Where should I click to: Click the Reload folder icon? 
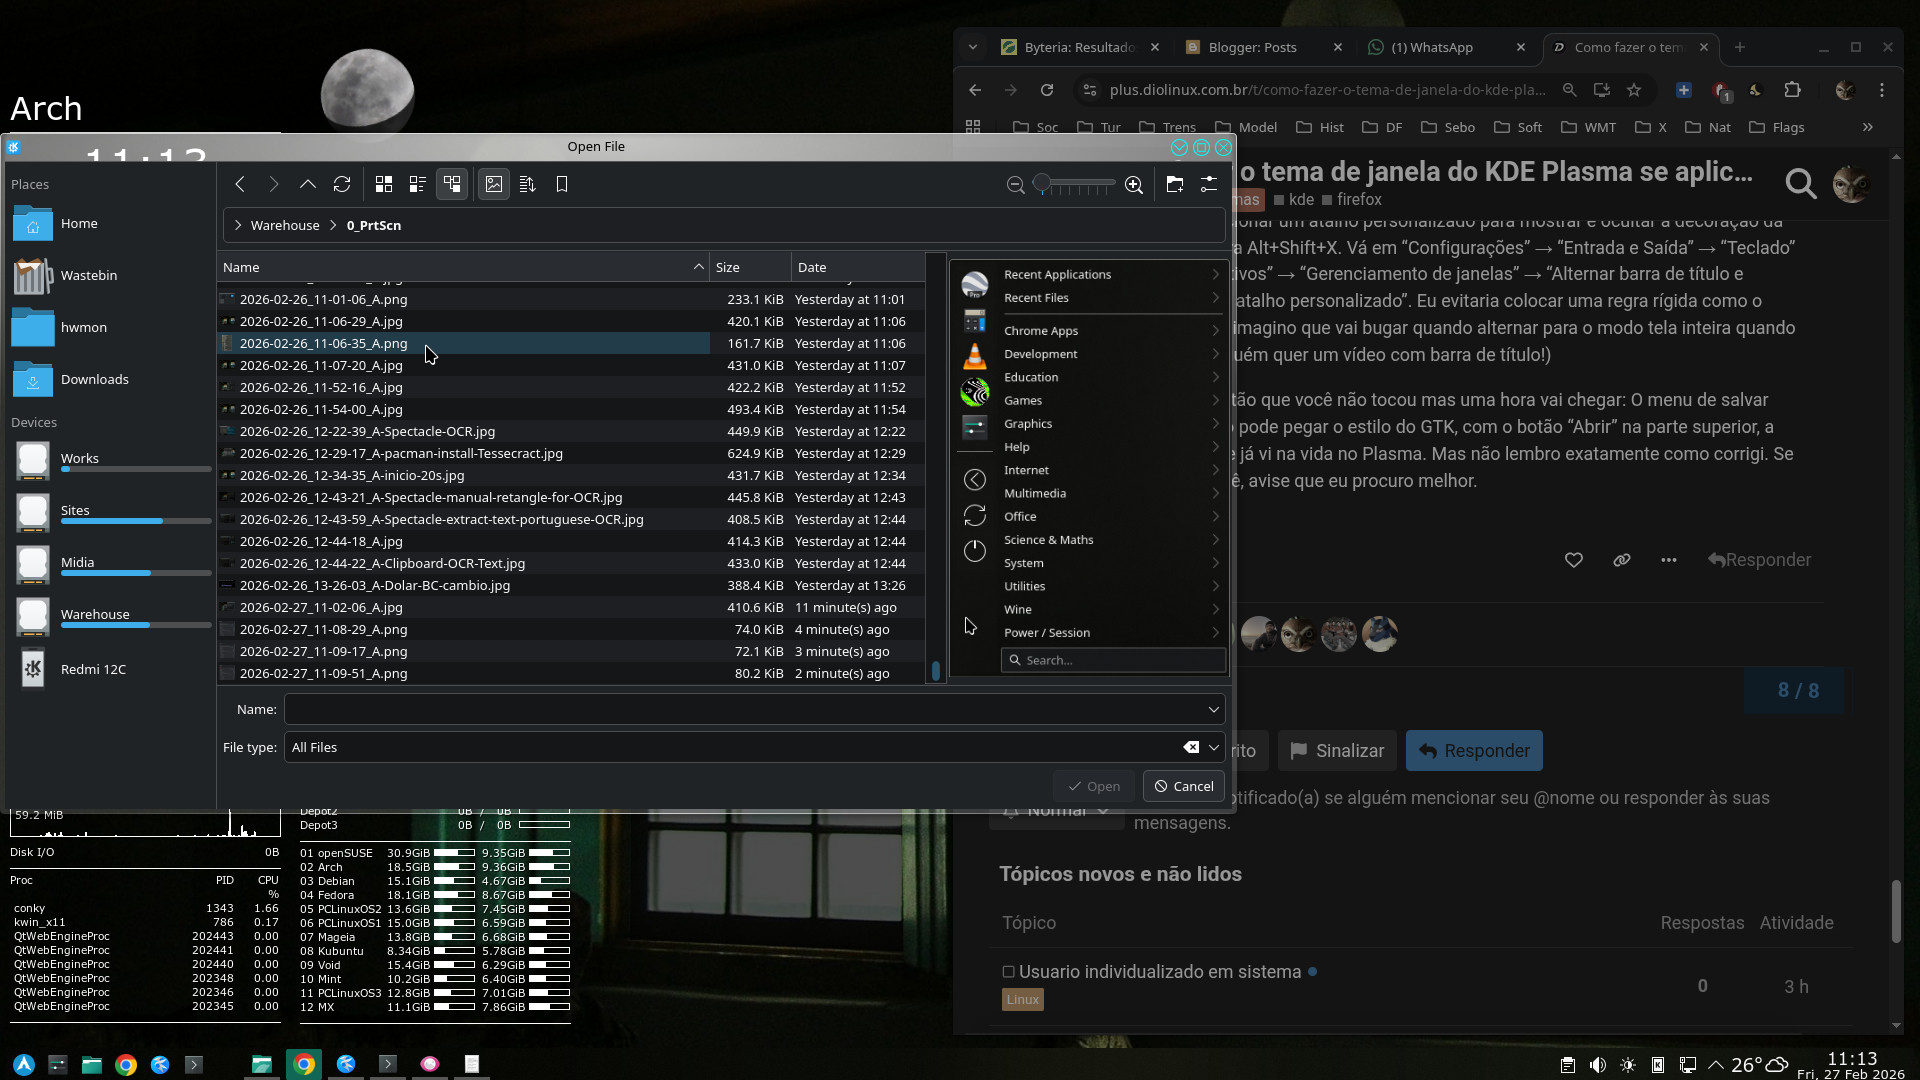(342, 184)
